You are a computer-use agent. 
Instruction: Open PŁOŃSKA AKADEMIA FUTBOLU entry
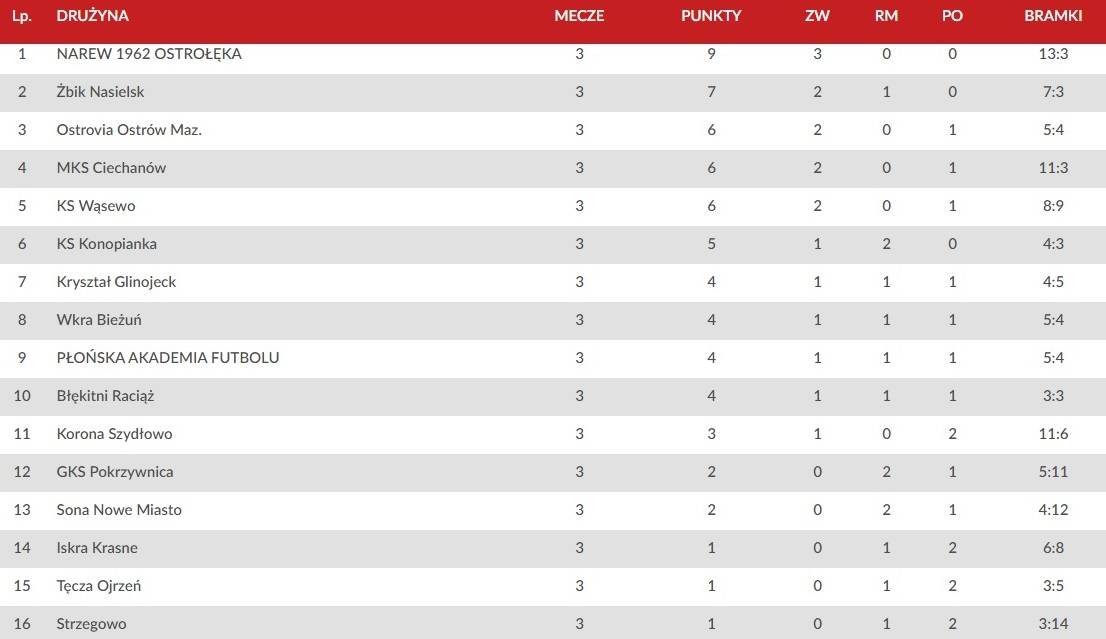(x=553, y=358)
